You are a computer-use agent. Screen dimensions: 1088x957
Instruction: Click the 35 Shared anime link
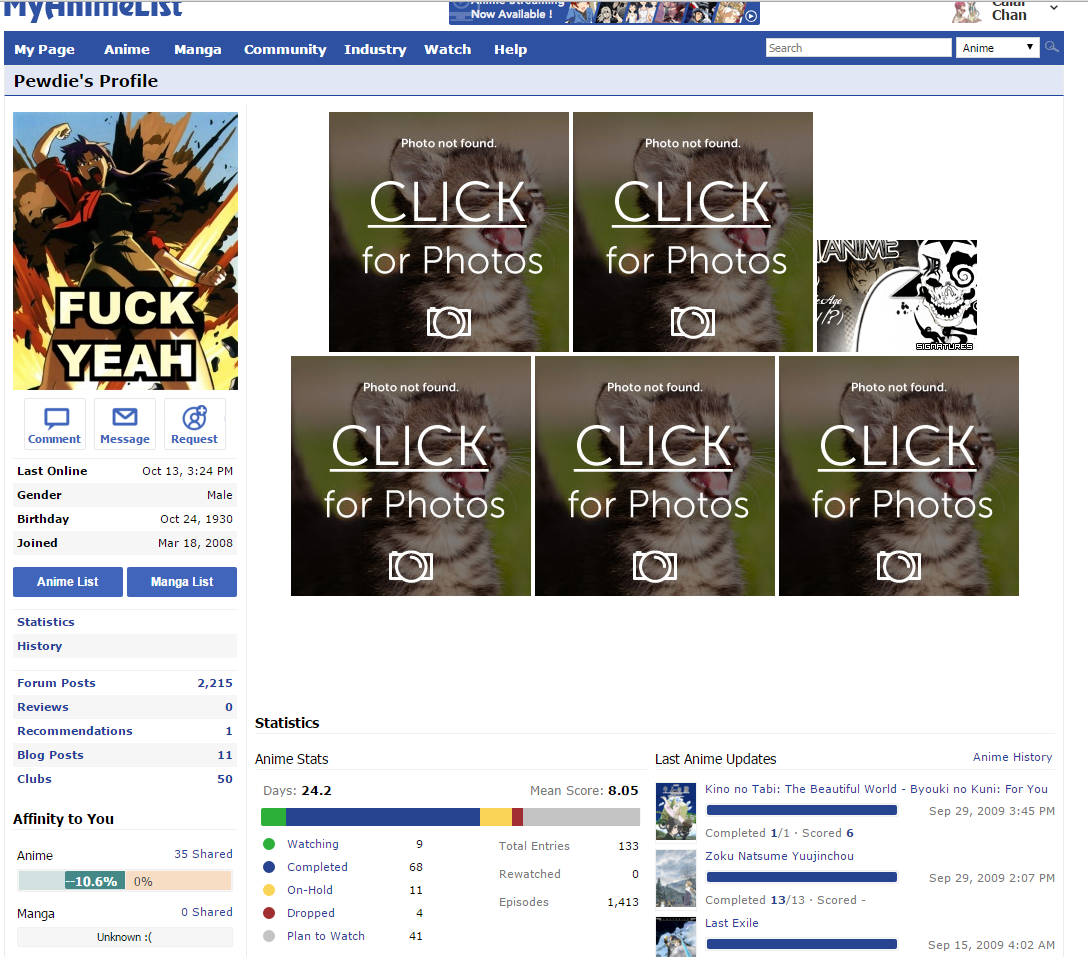pos(203,854)
